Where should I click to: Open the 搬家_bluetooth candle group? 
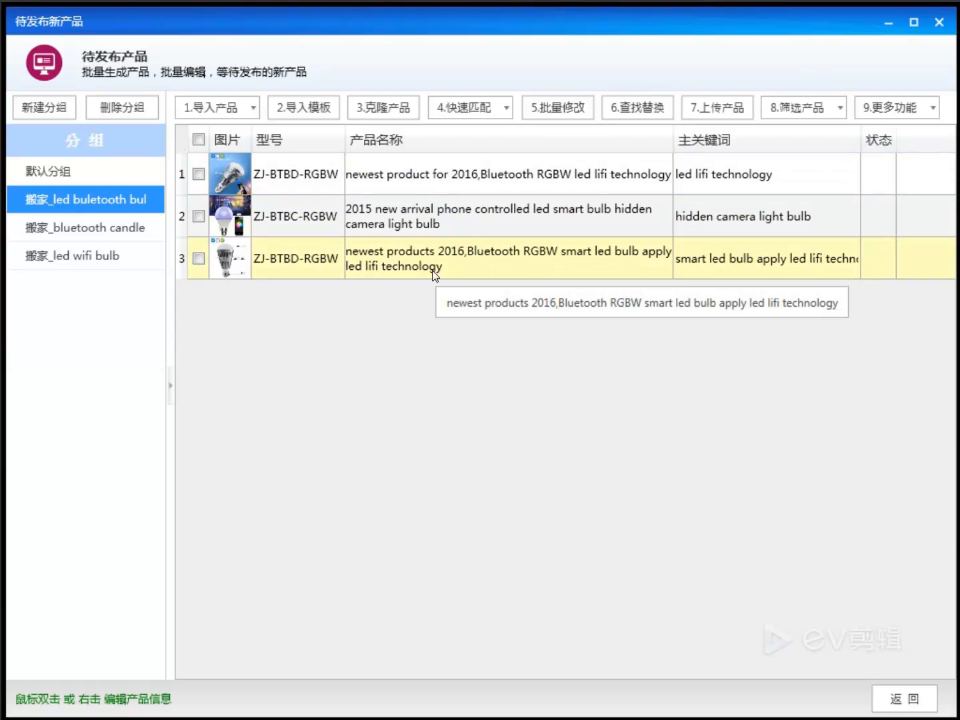(x=86, y=228)
